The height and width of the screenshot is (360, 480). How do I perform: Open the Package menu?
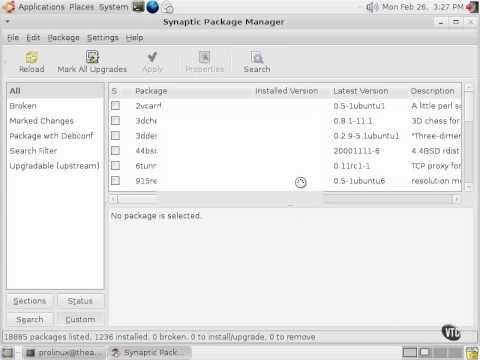tap(63, 37)
